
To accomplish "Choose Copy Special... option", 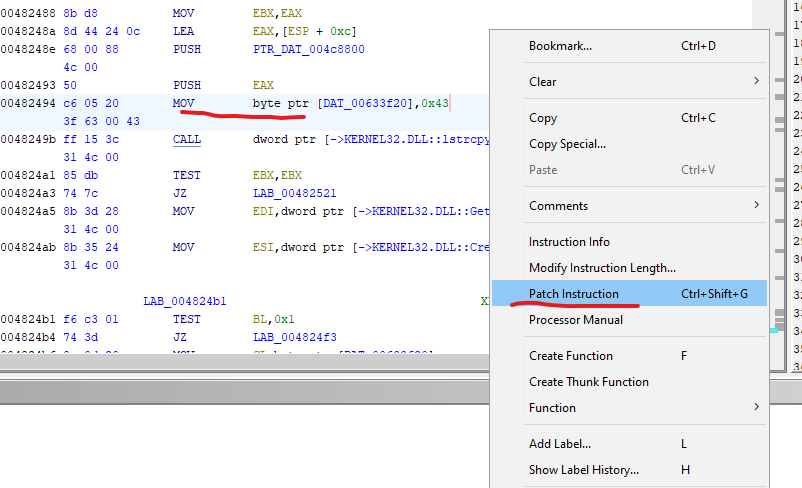I will (x=567, y=144).
